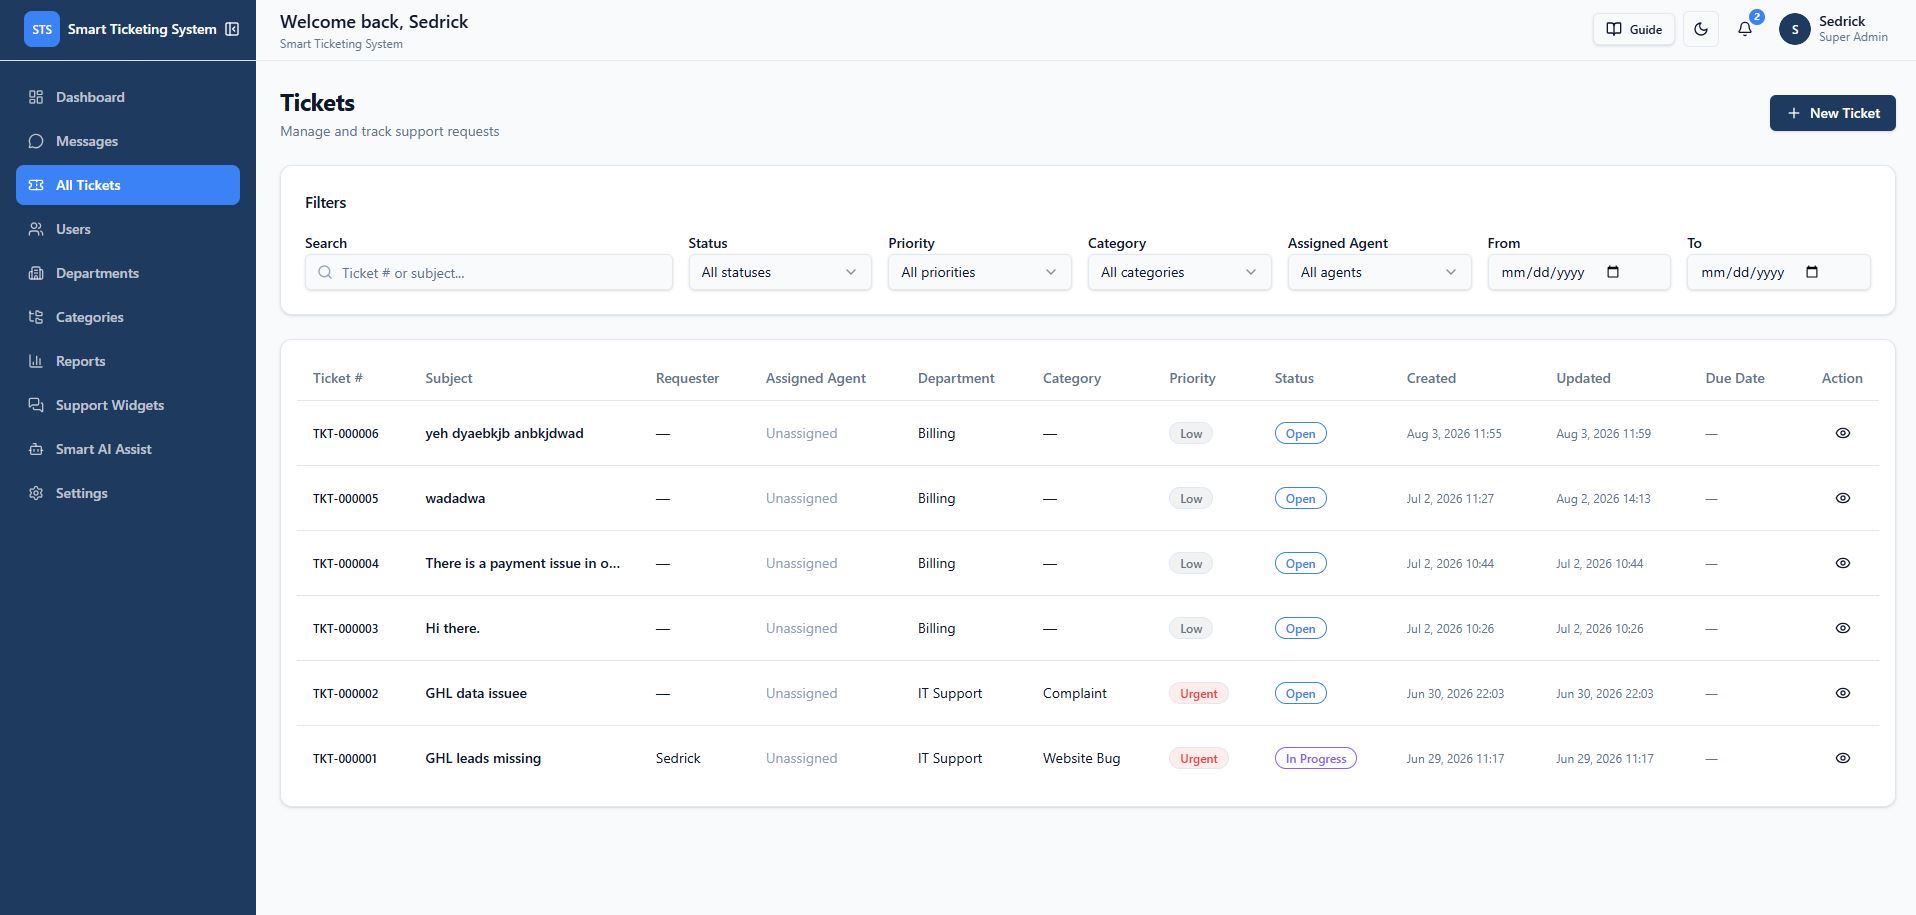The width and height of the screenshot is (1916, 915).
Task: Click the Due Date column header
Action: point(1735,378)
